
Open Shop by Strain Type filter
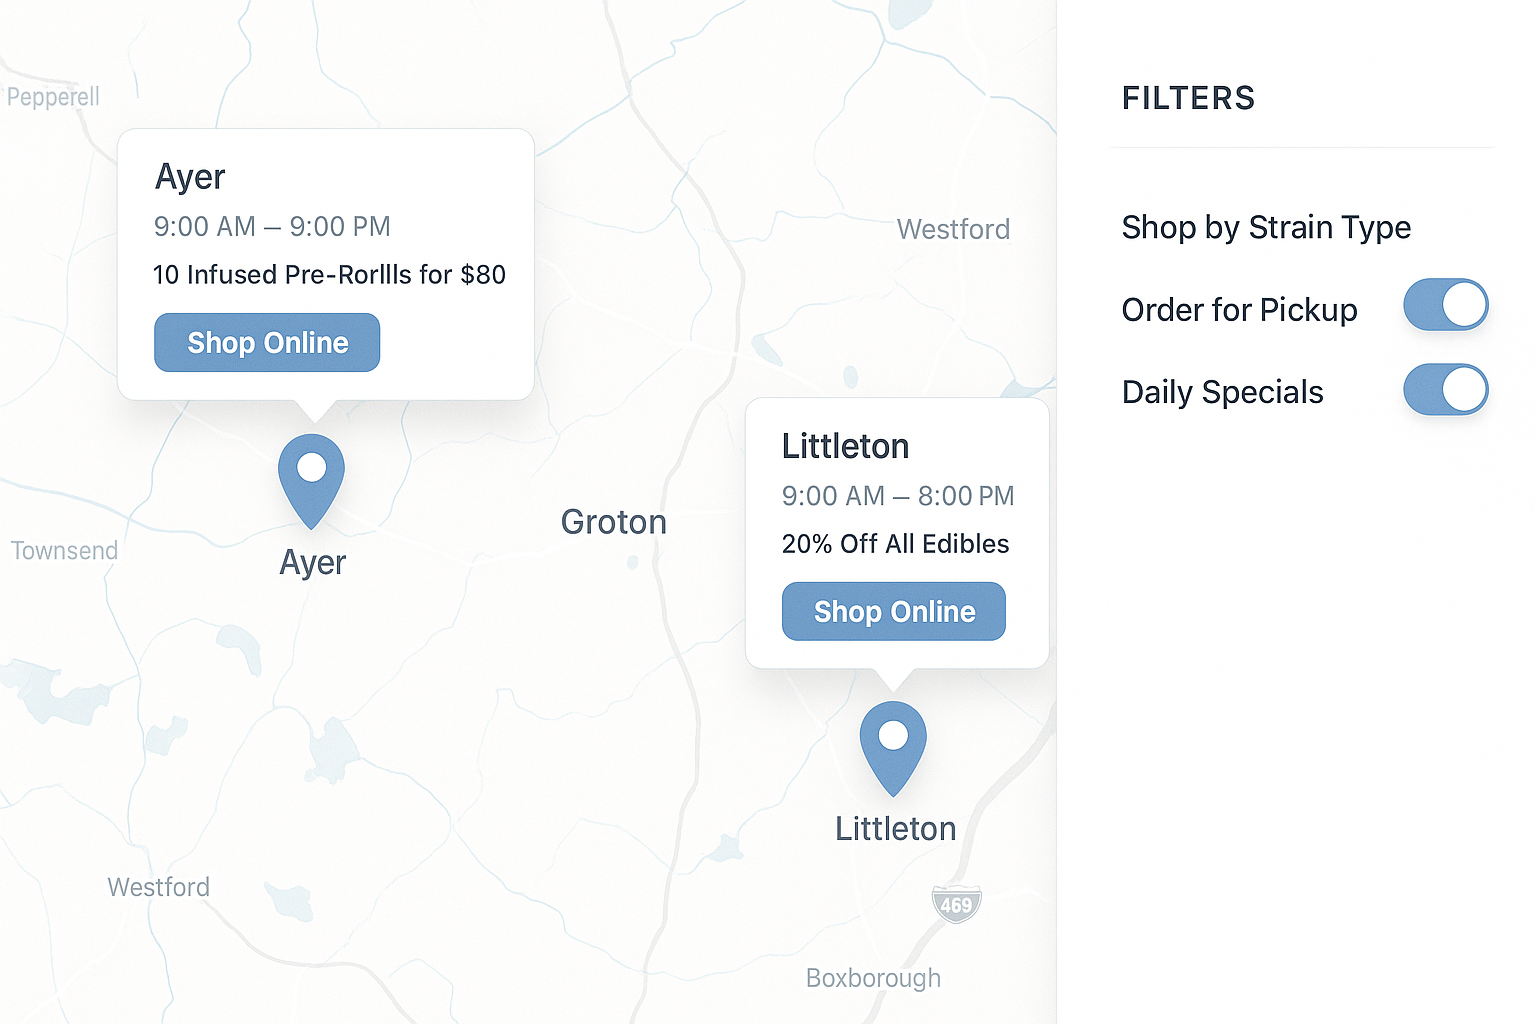[x=1266, y=228]
